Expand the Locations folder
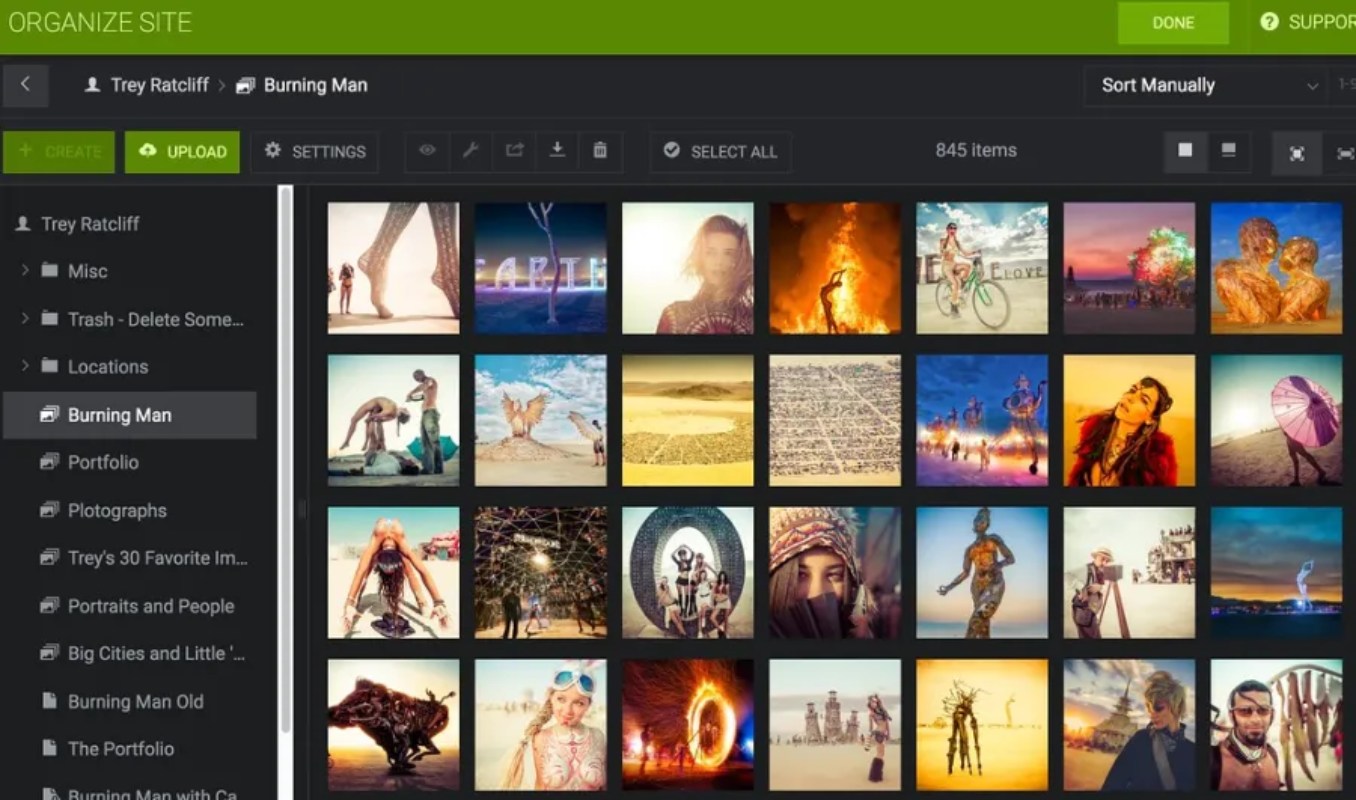Viewport: 1356px width, 800px height. (25, 367)
